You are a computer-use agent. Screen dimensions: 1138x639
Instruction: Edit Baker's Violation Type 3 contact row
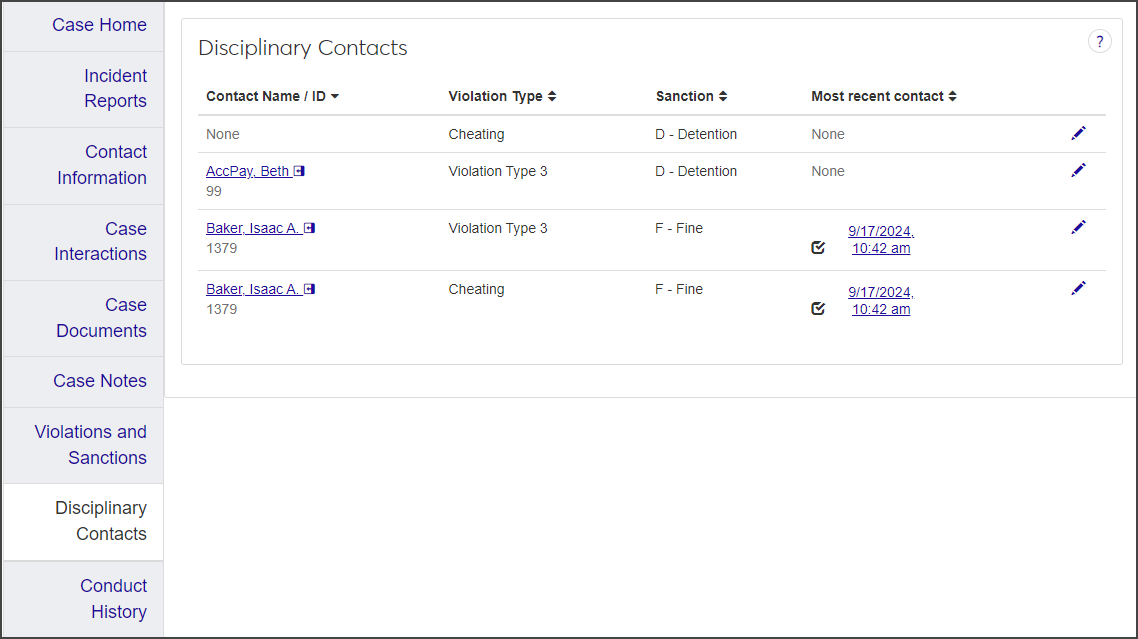pos(1078,227)
